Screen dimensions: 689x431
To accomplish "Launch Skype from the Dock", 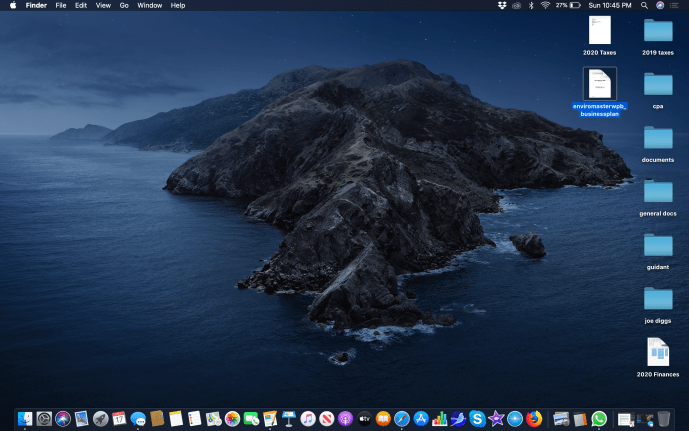I will pos(477,419).
